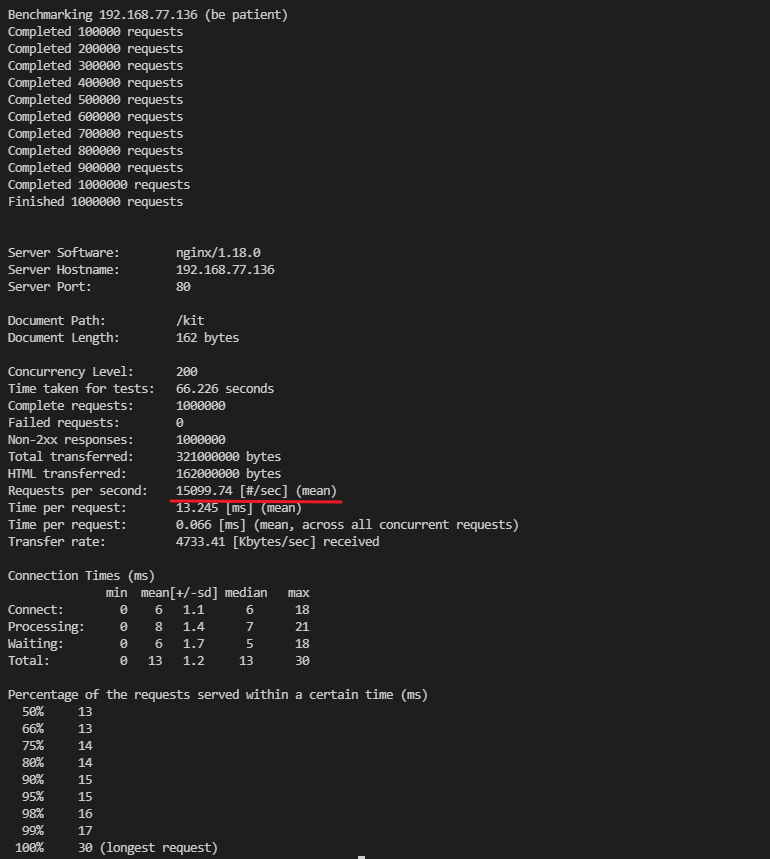Click the Document Length 162 bytes value
This screenshot has height=859, width=770.
[208, 337]
